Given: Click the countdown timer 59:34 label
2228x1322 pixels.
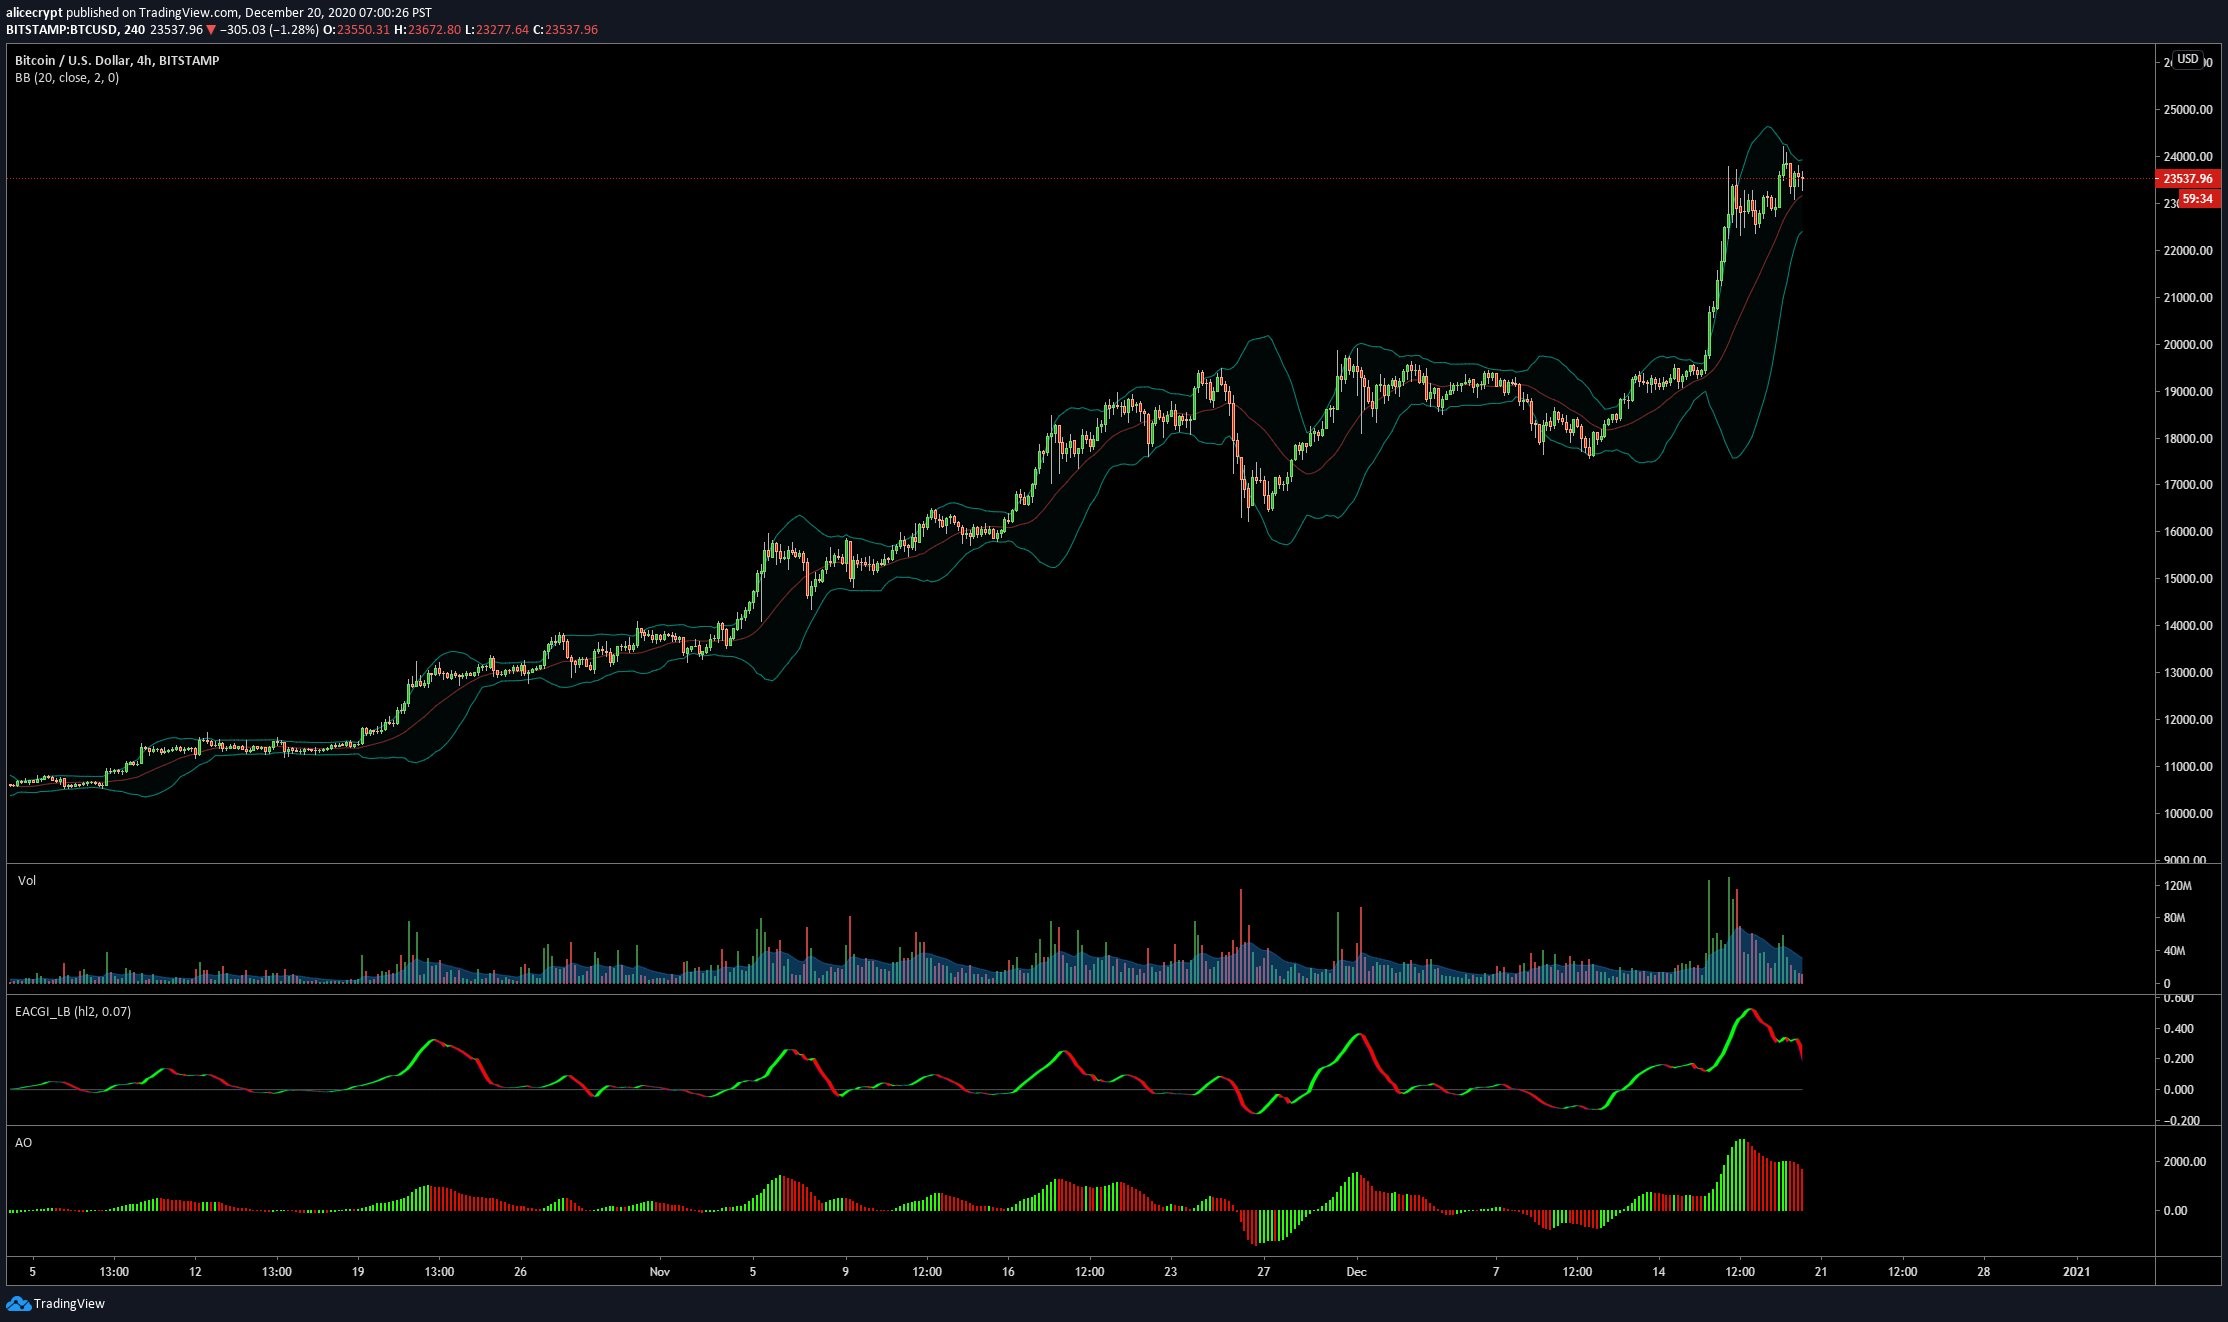Looking at the screenshot, I should [2197, 199].
